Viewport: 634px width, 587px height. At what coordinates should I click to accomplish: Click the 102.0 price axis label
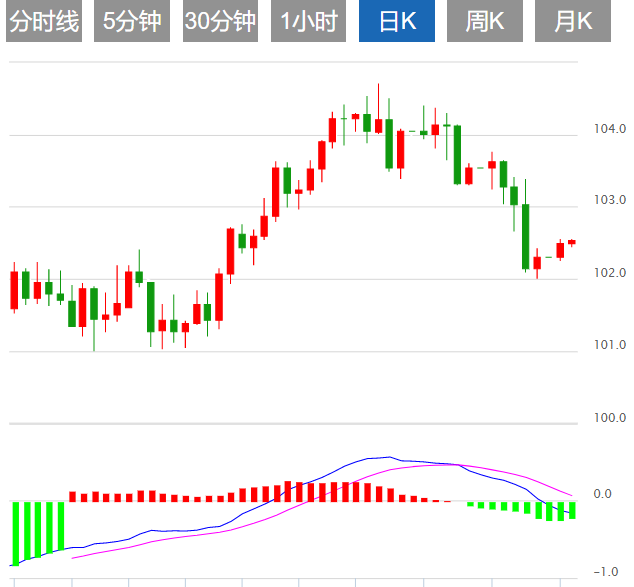point(609,273)
